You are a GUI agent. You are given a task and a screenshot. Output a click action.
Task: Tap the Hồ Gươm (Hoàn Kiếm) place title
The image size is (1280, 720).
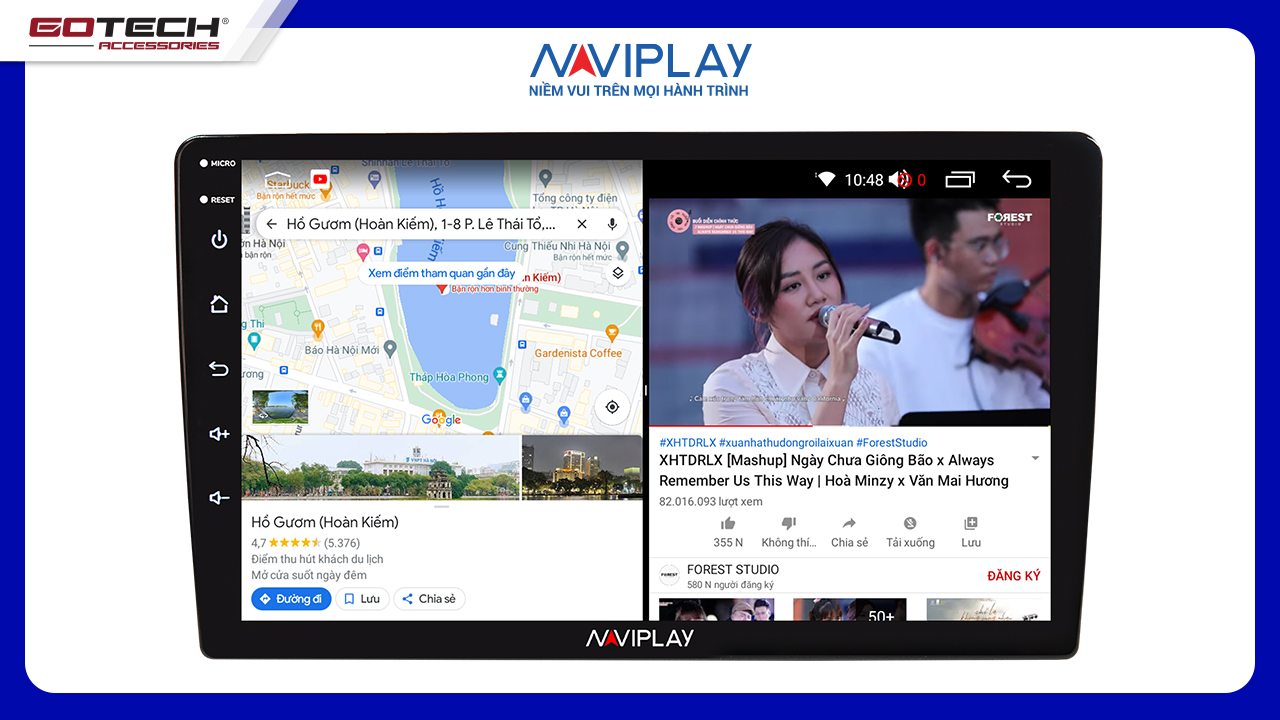tap(325, 522)
